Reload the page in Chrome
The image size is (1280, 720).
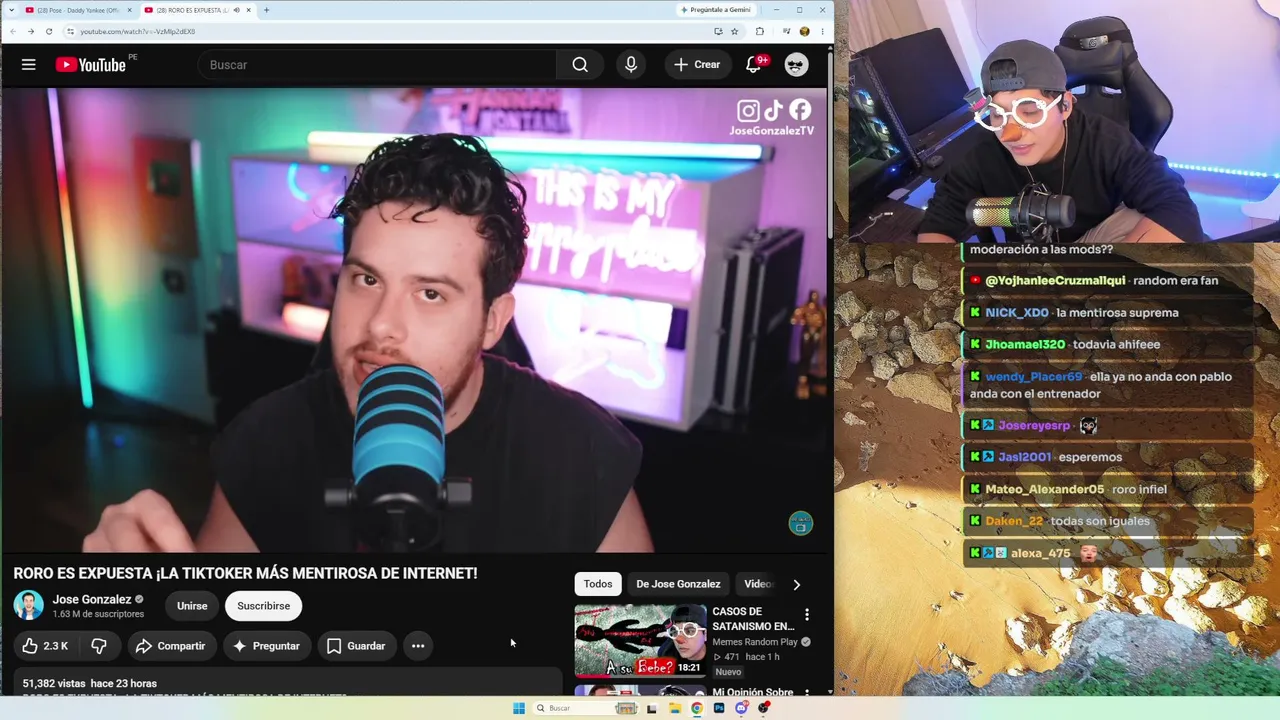pyautogui.click(x=49, y=31)
